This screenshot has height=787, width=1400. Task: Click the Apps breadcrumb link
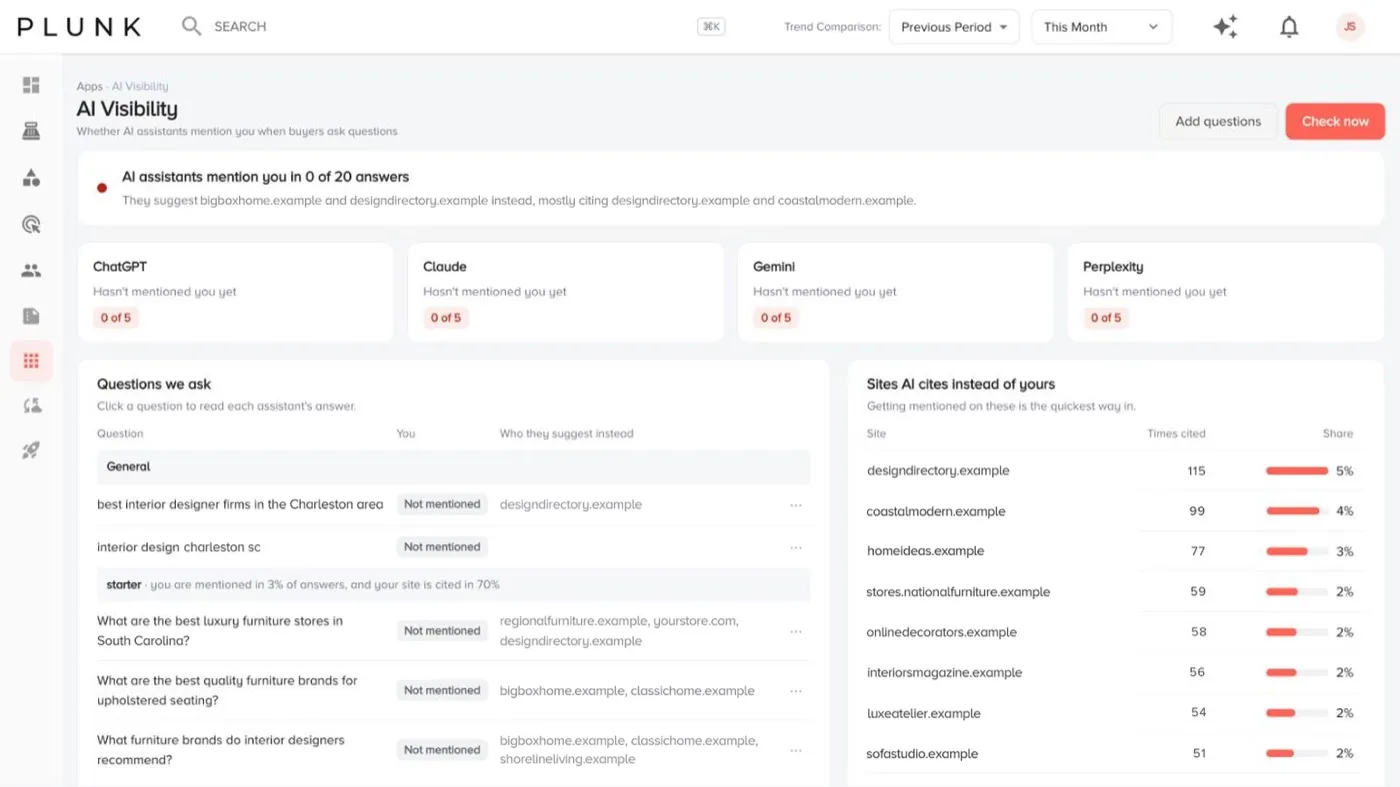(x=90, y=87)
